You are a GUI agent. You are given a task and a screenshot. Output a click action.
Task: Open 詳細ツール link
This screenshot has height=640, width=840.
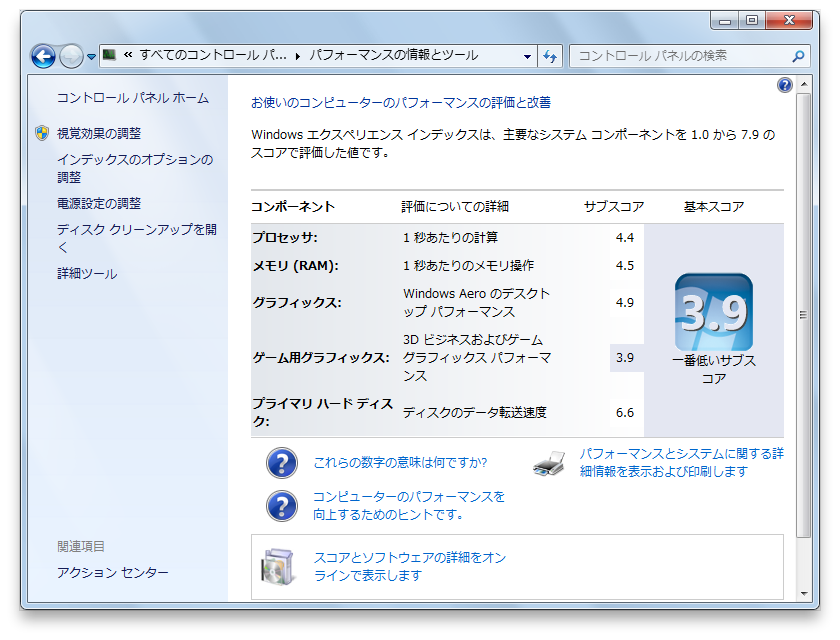click(87, 274)
